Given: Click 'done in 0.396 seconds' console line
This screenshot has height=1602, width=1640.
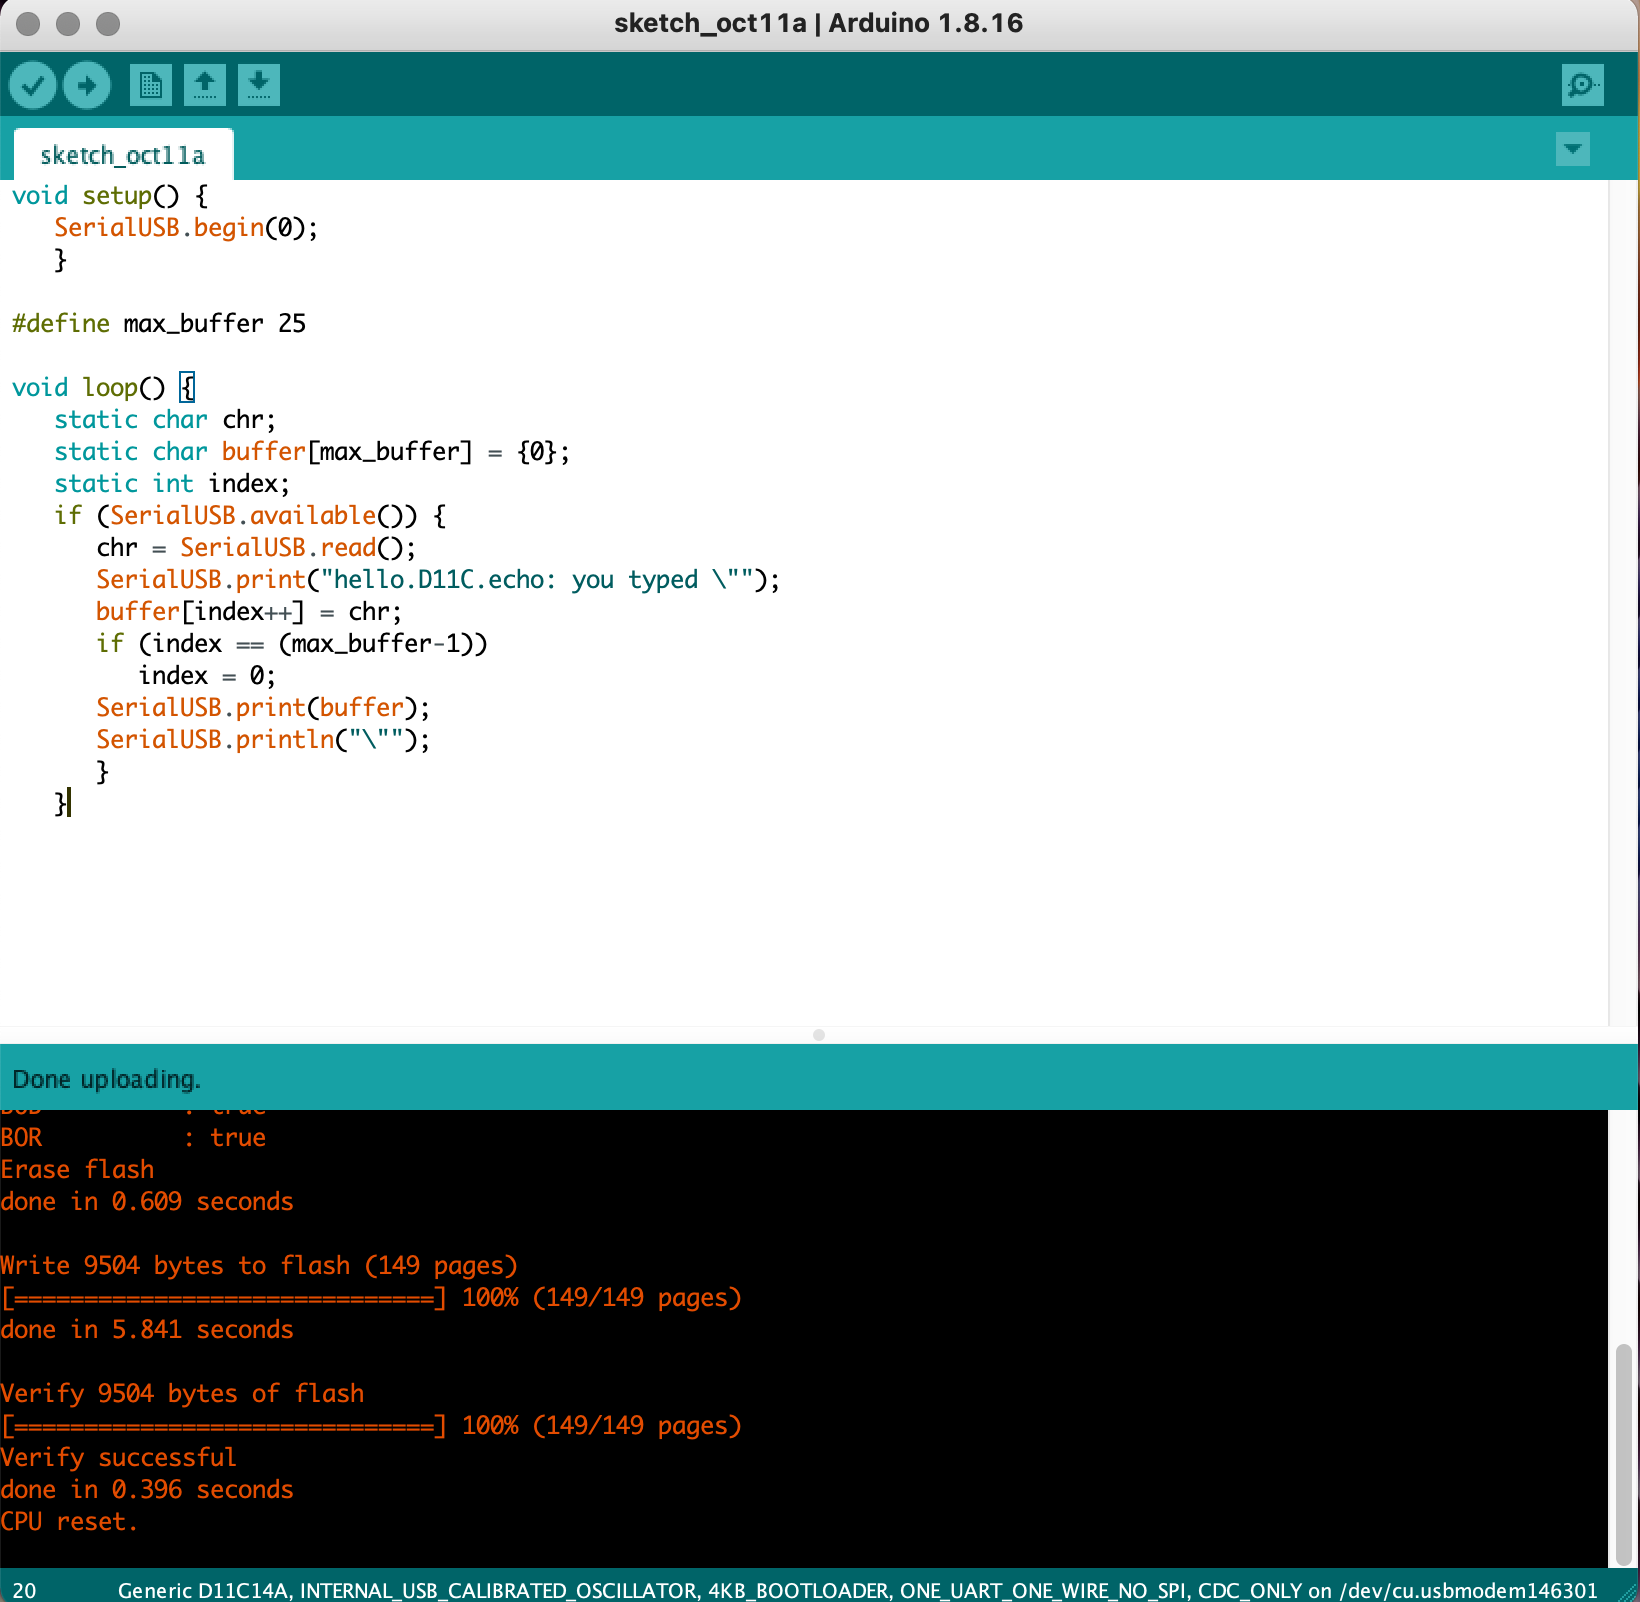Looking at the screenshot, I should point(147,1489).
